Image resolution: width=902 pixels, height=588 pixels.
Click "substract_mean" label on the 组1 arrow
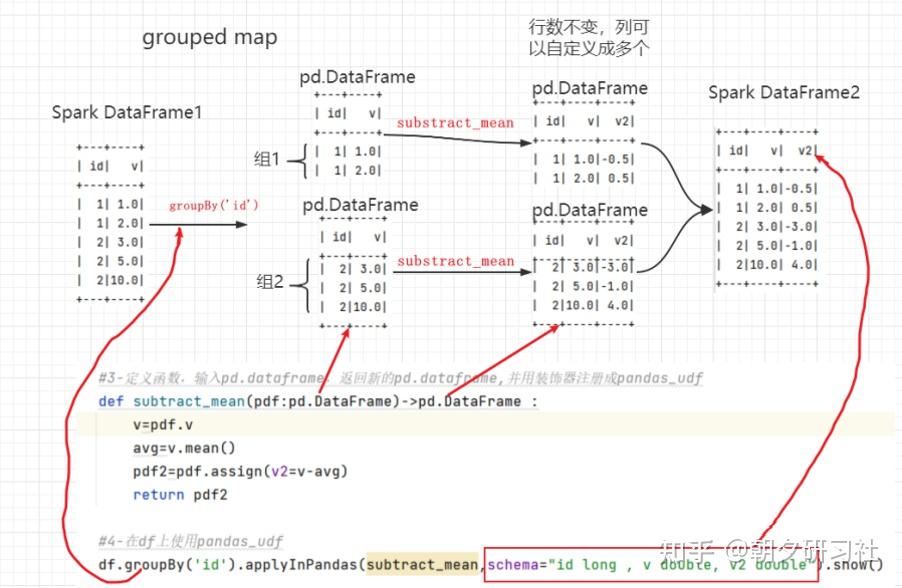tap(455, 123)
